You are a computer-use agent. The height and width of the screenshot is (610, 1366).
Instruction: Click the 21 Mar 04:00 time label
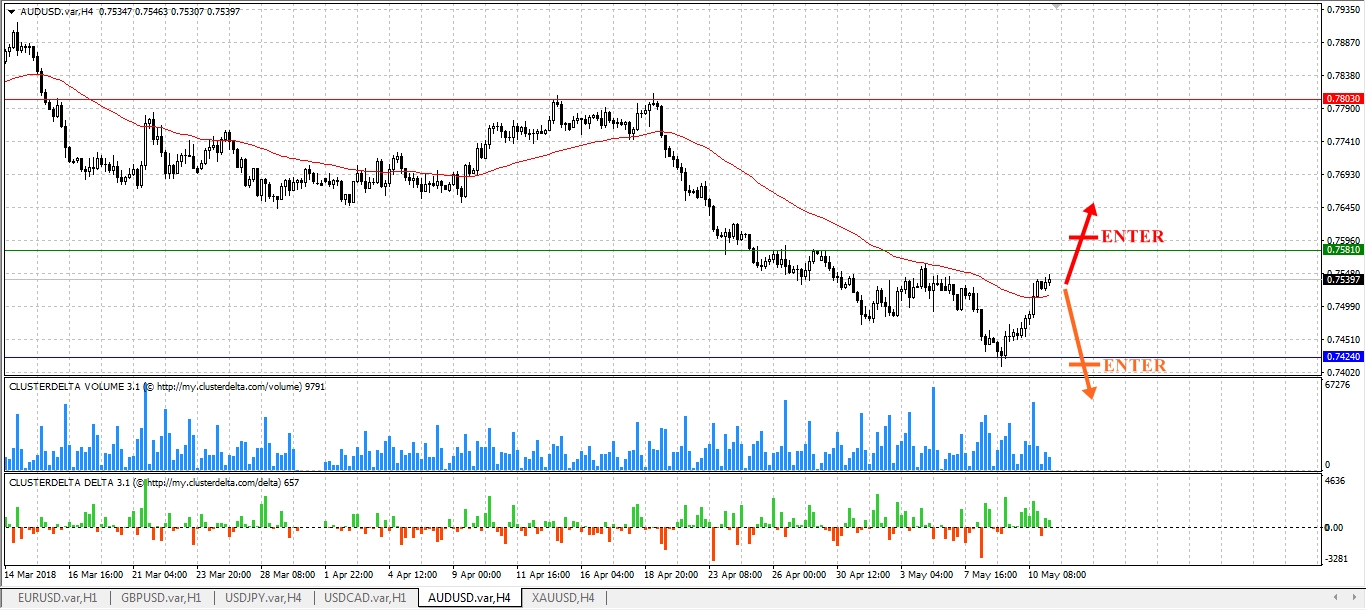(160, 575)
